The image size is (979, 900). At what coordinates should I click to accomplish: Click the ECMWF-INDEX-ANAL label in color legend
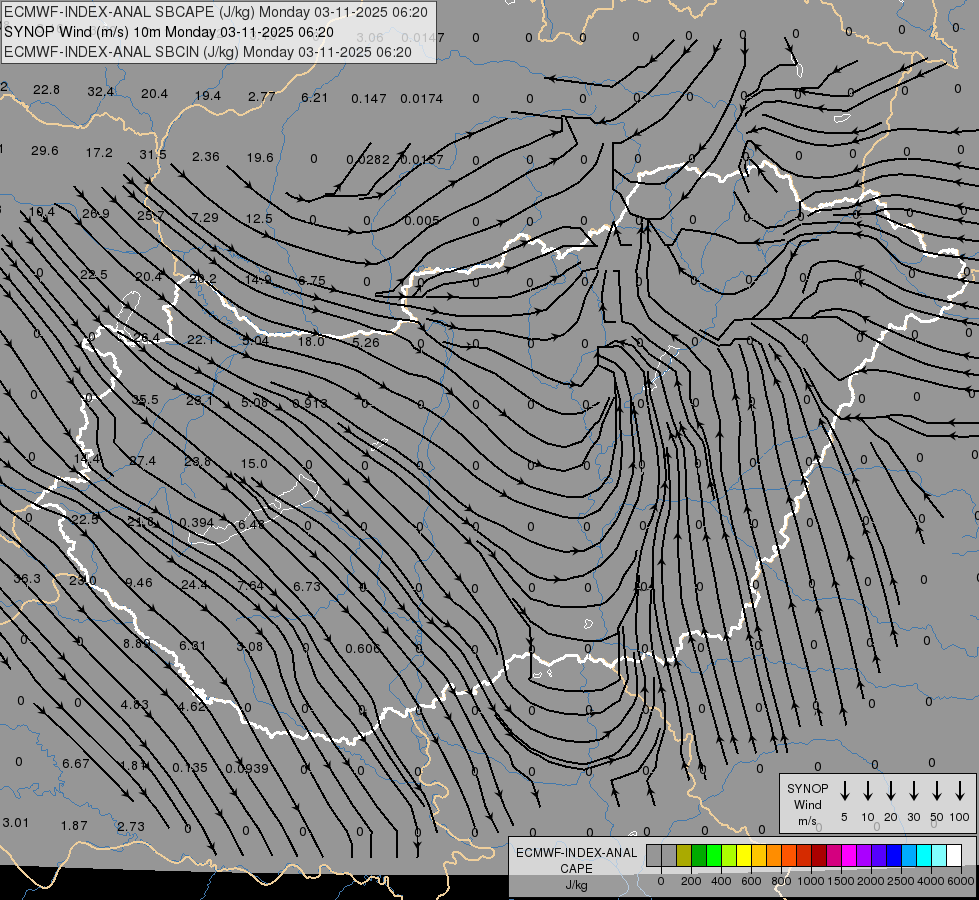(x=577, y=853)
